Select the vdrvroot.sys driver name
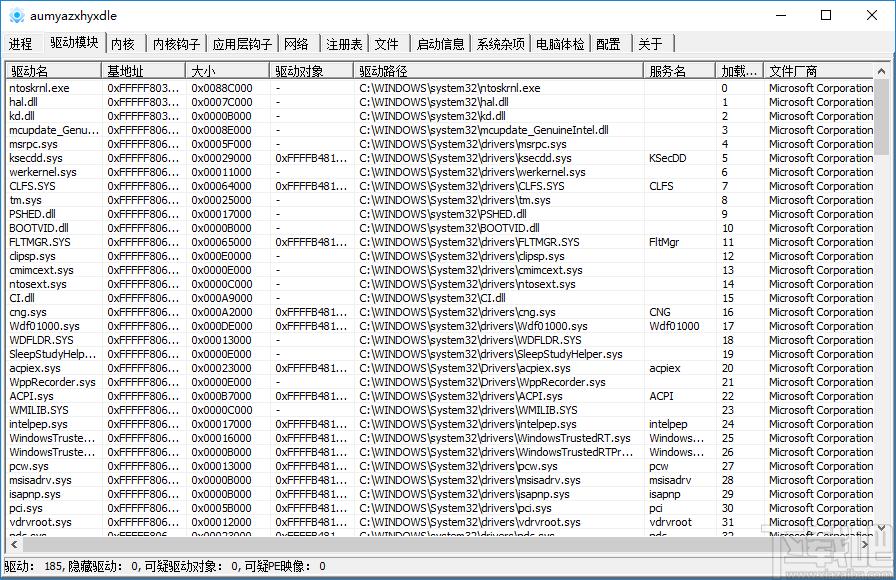This screenshot has width=896, height=580. (x=41, y=522)
